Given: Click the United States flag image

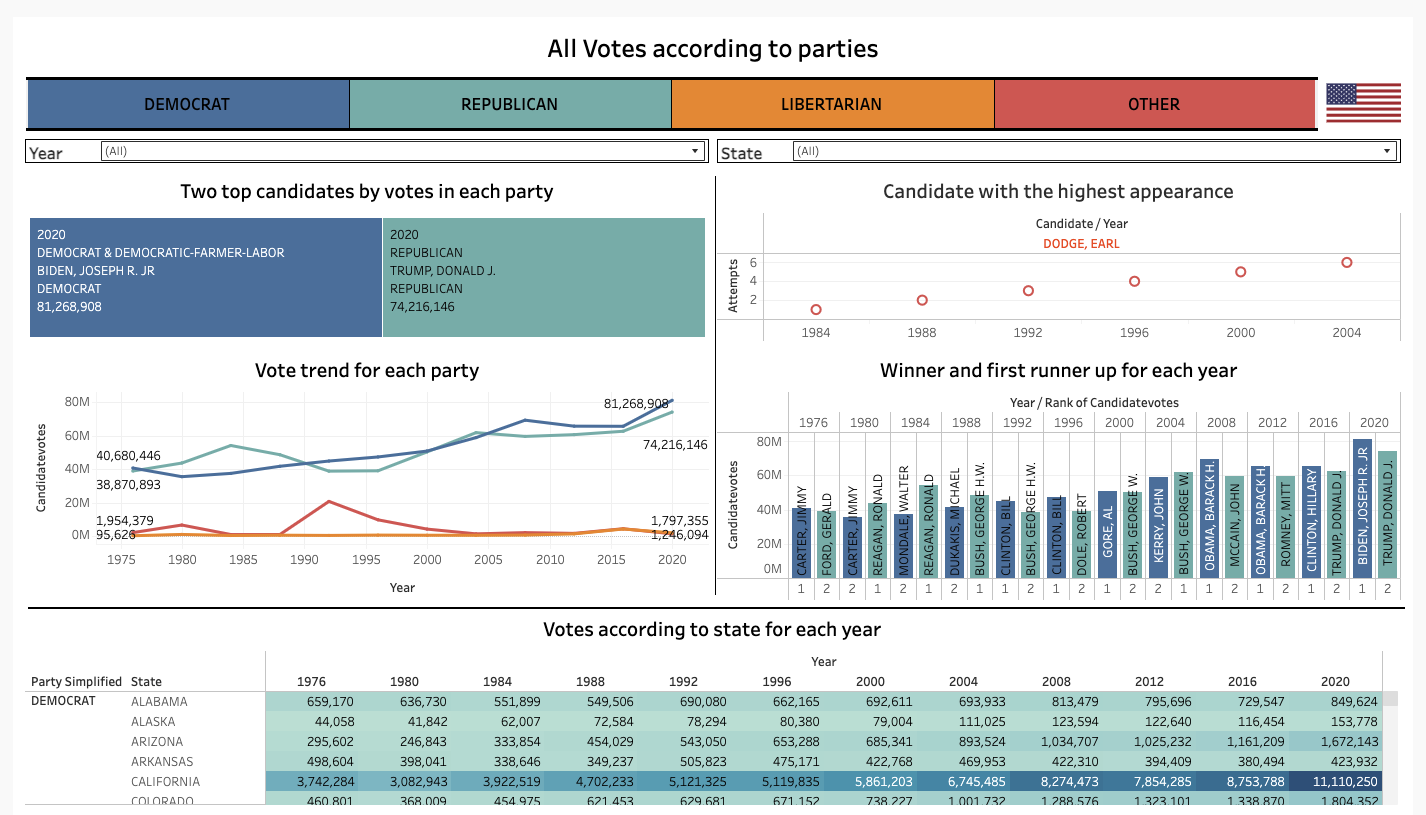Looking at the screenshot, I should [x=1363, y=103].
